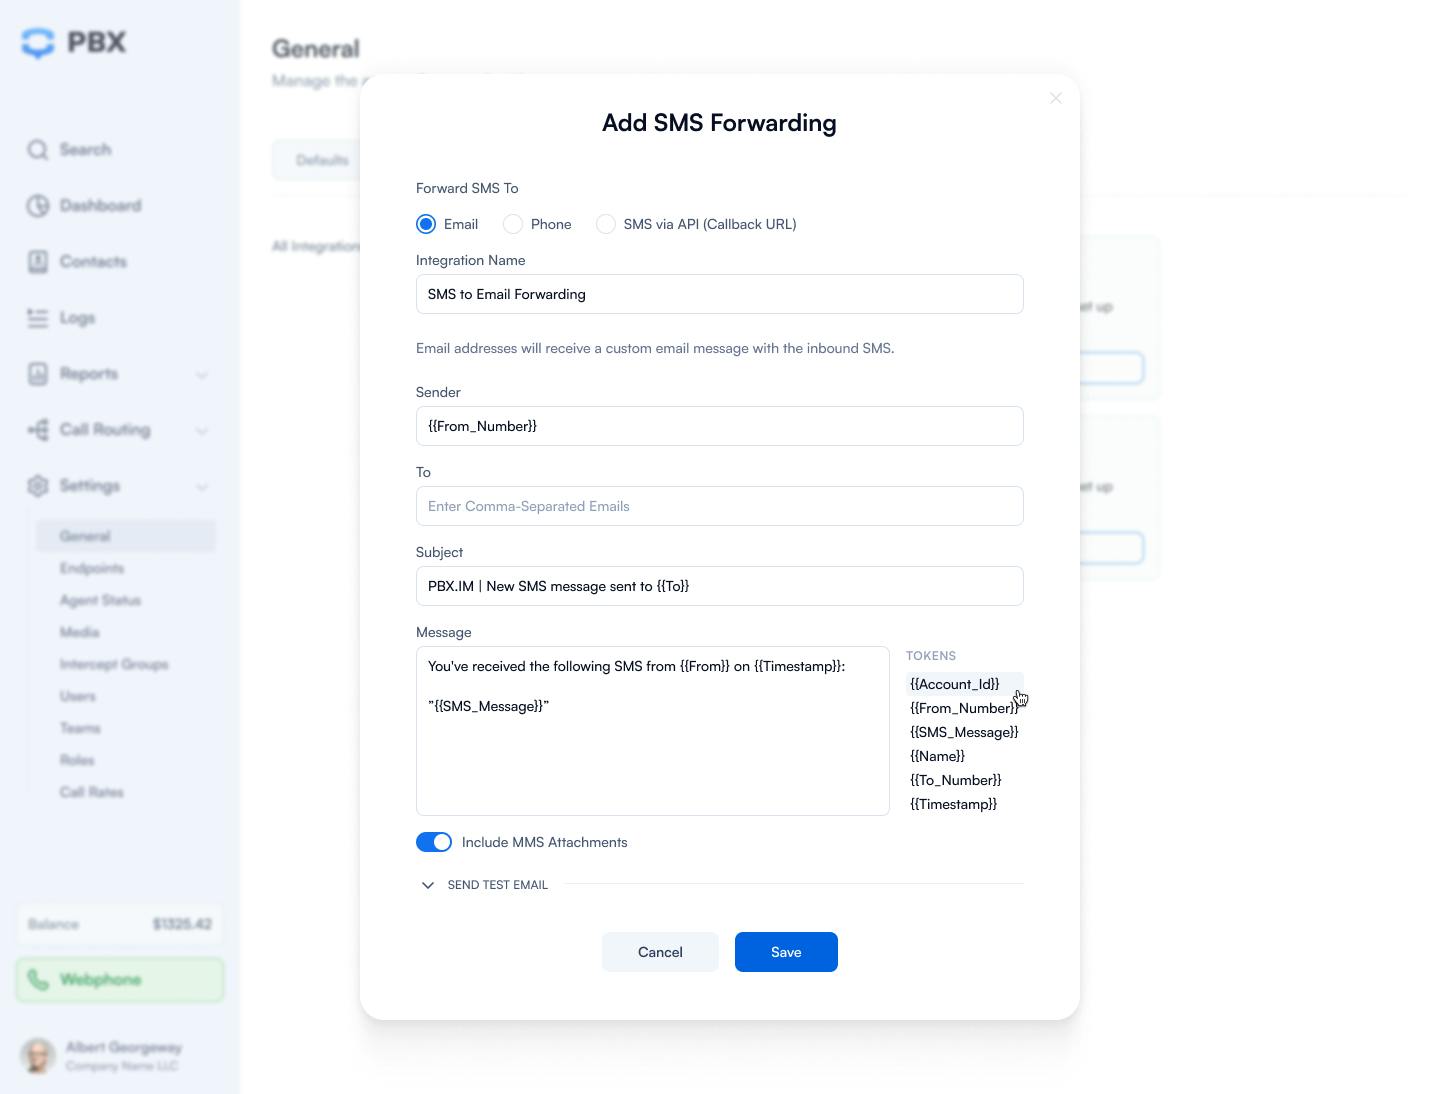Focus the To emails input field
1440x1094 pixels.
click(720, 506)
